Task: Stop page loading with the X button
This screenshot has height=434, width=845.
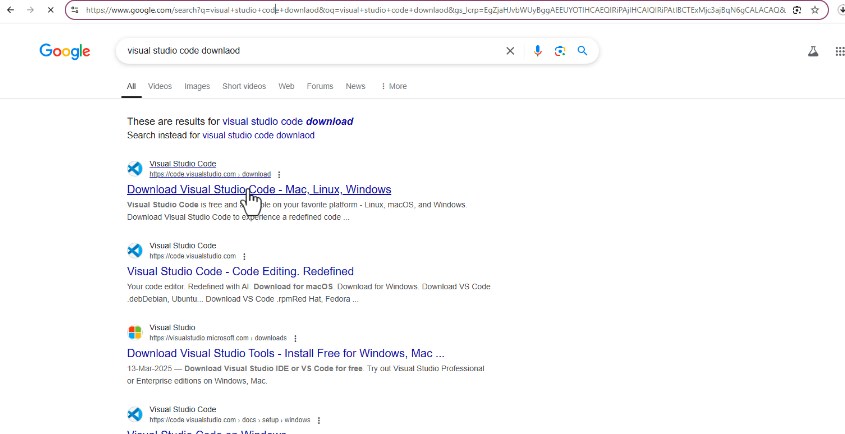Action: (50, 10)
